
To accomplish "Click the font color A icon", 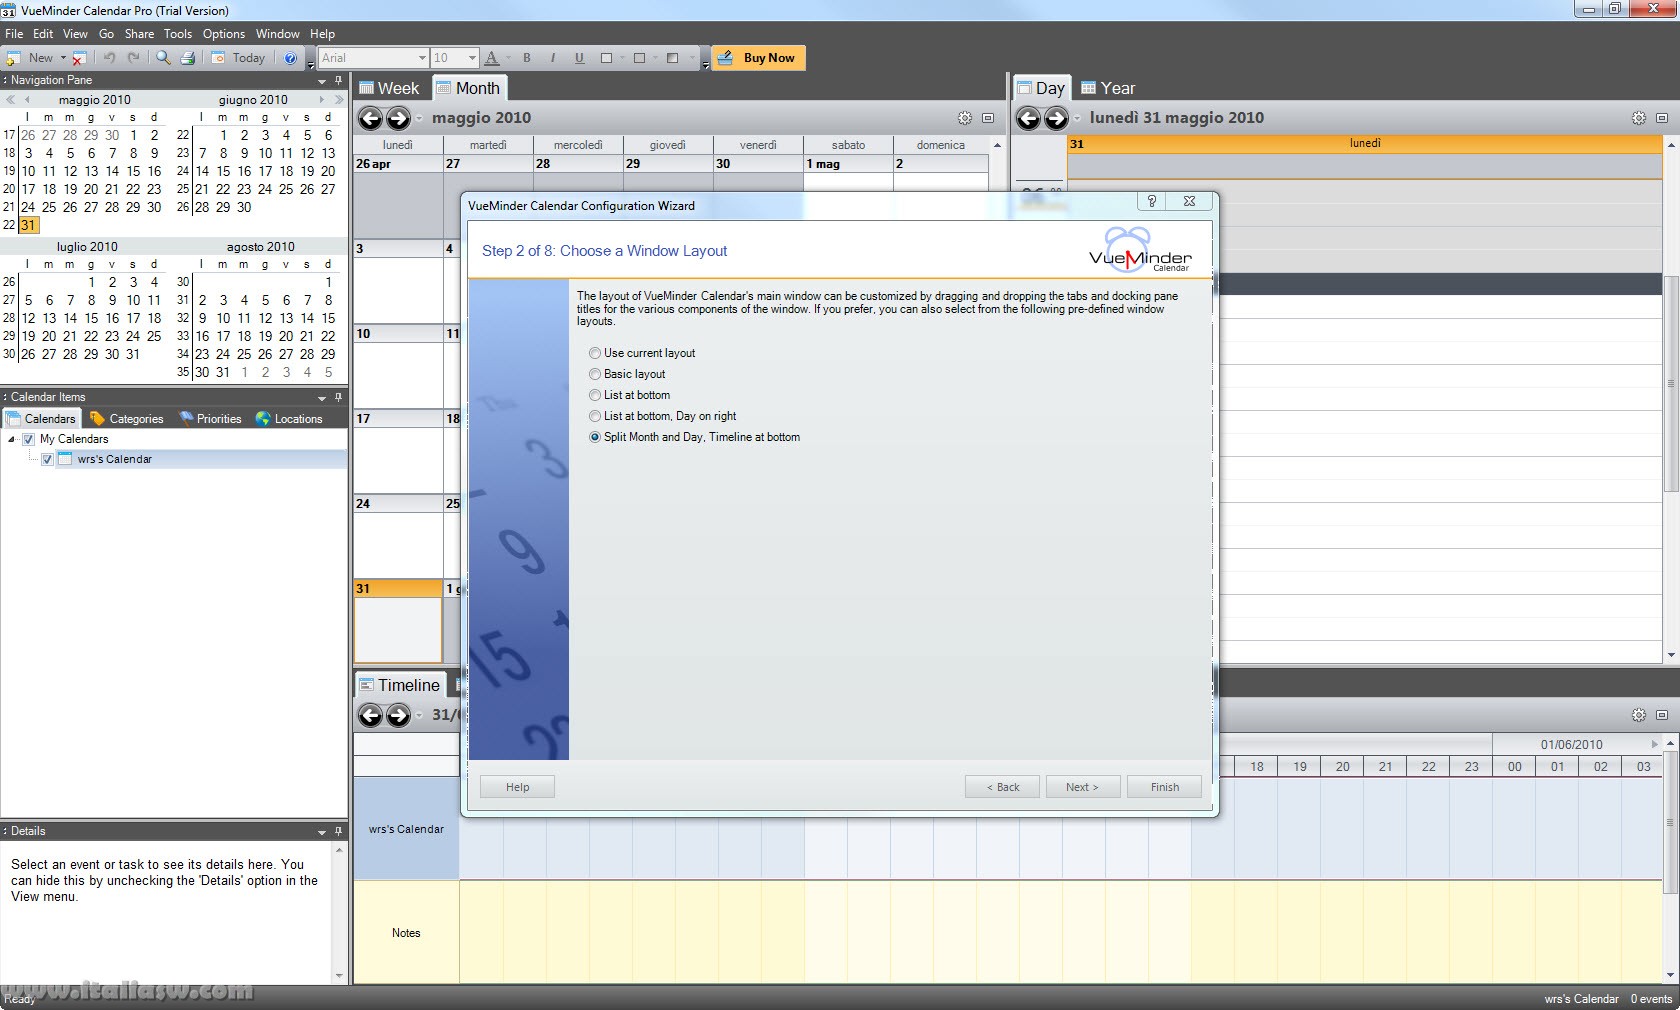I will click(x=492, y=58).
